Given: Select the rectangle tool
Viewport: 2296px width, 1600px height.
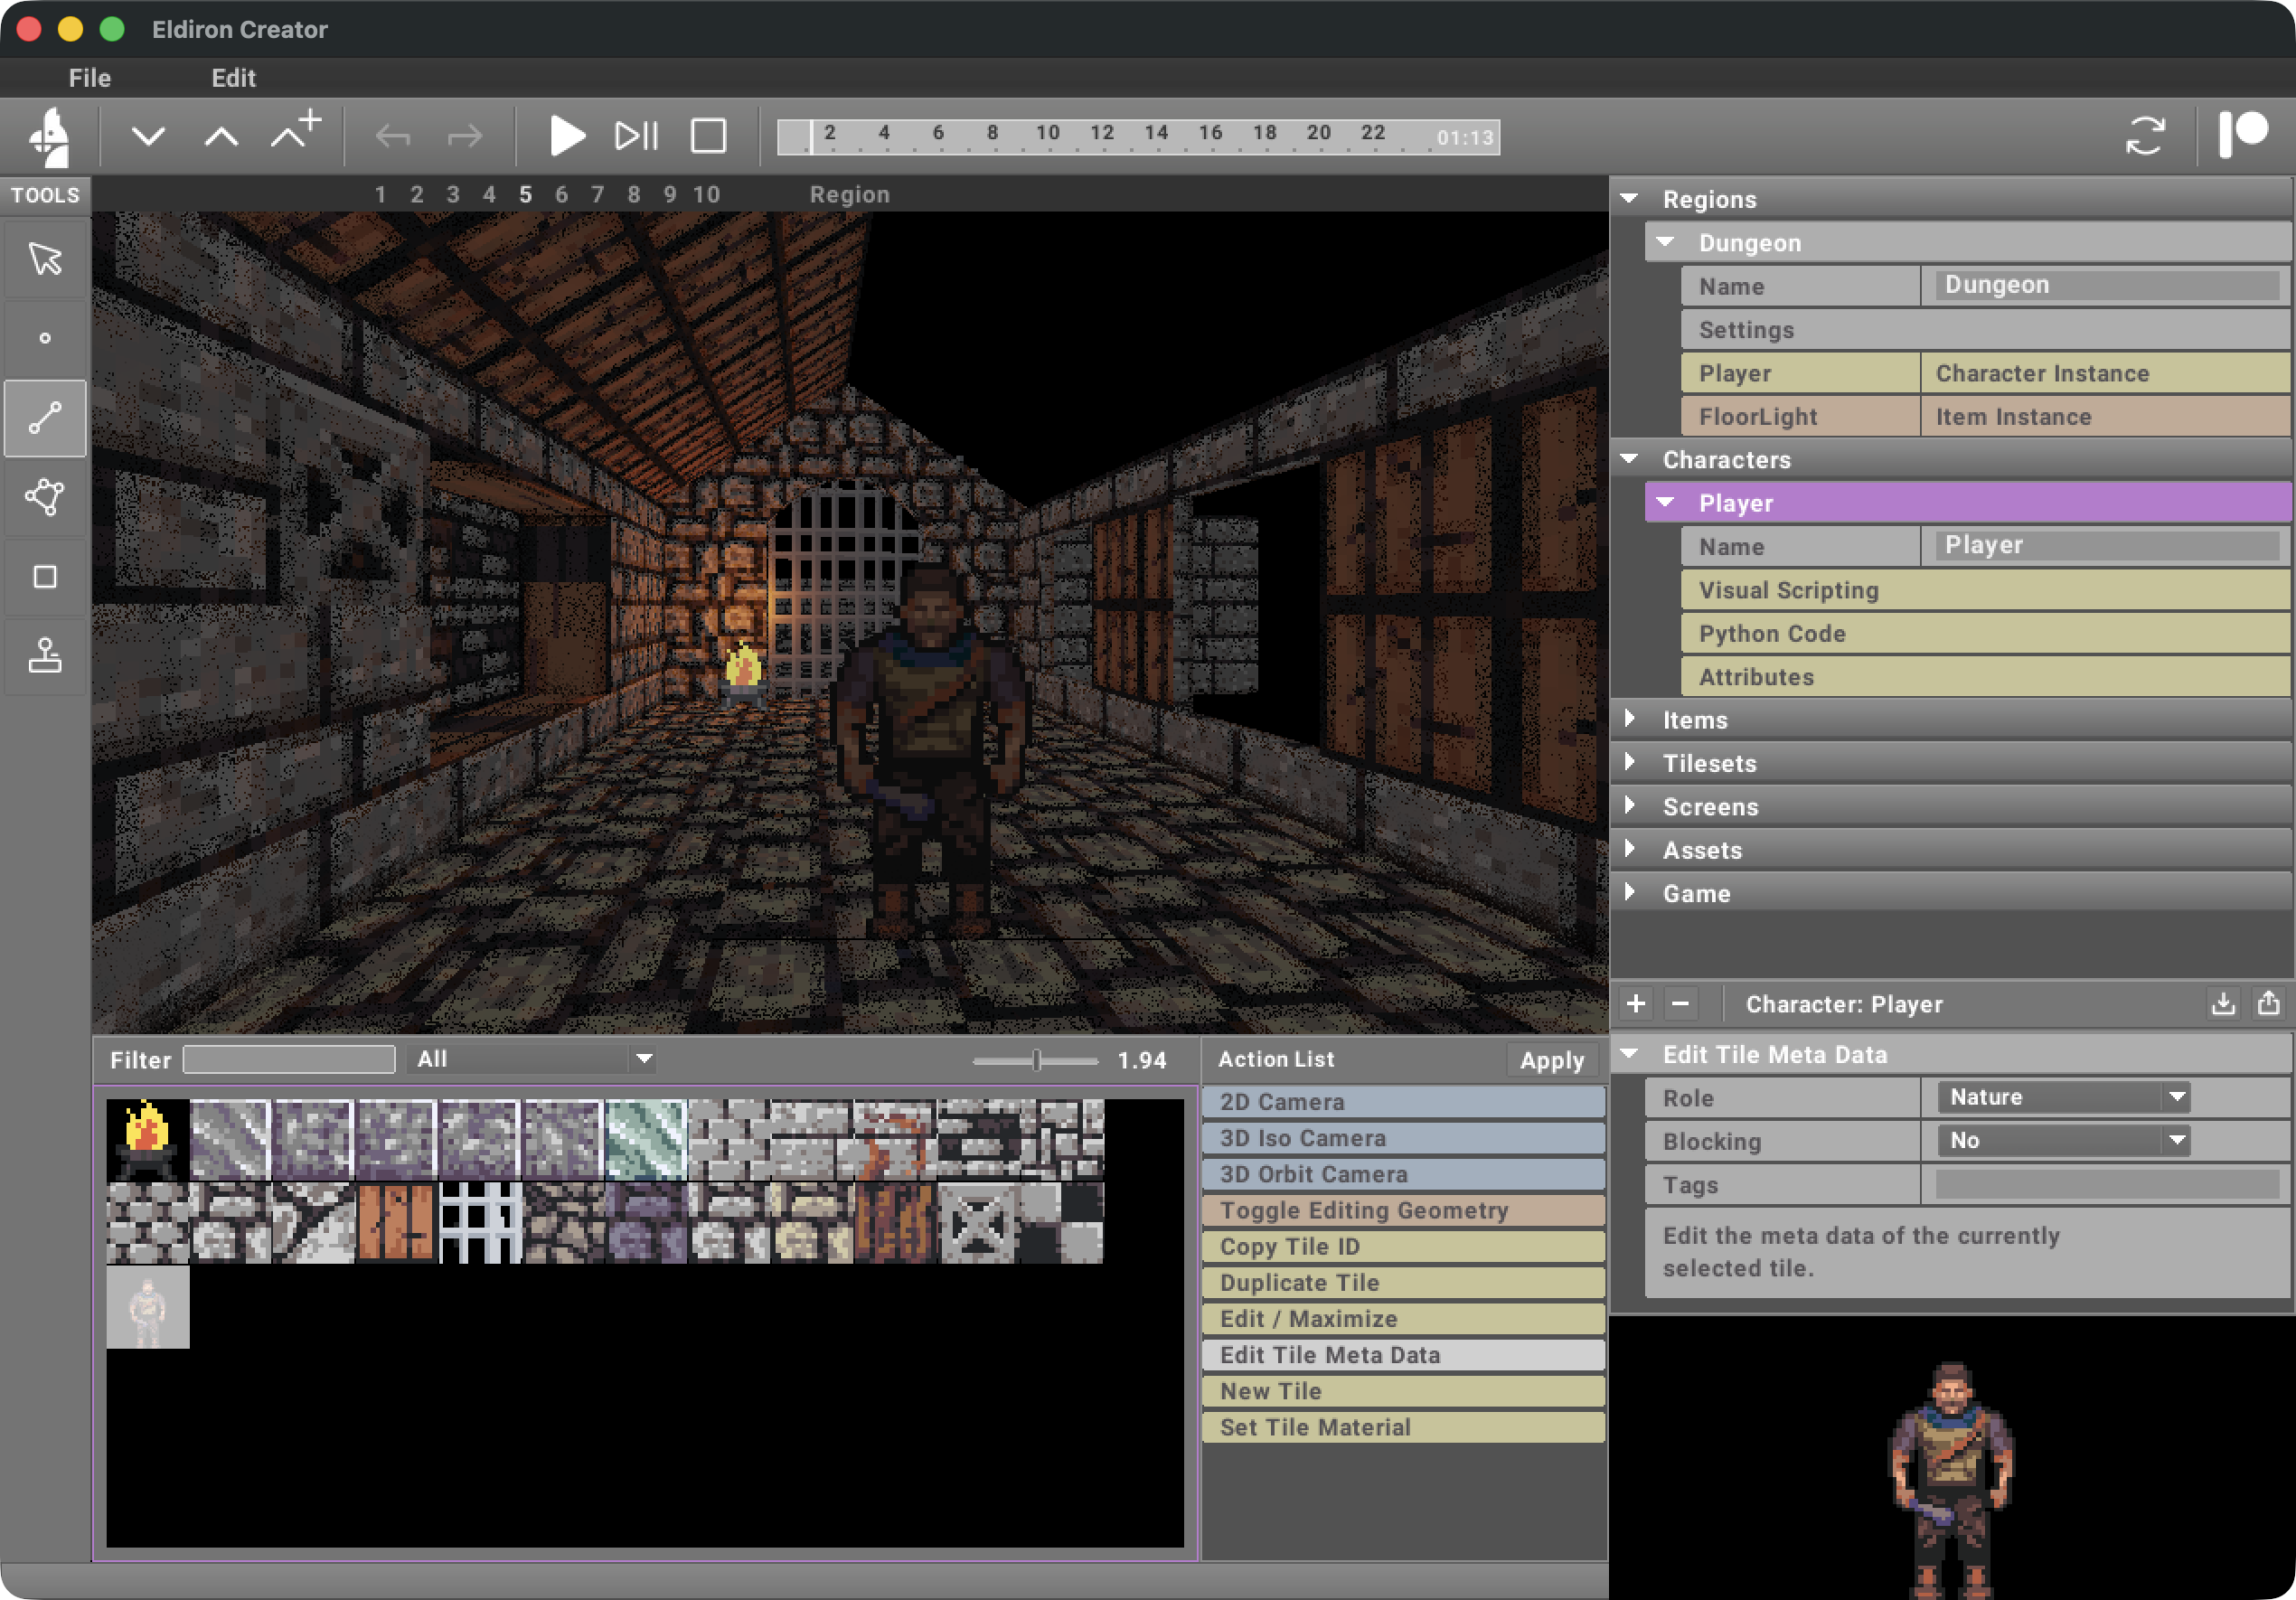Looking at the screenshot, I should point(45,576).
